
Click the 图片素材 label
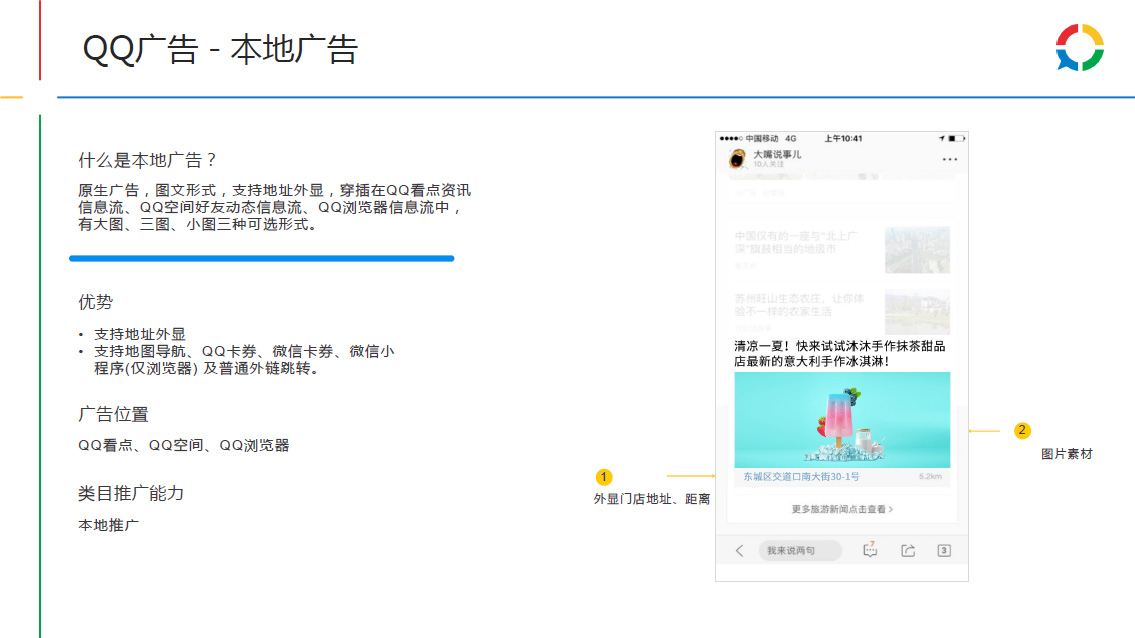[1066, 454]
